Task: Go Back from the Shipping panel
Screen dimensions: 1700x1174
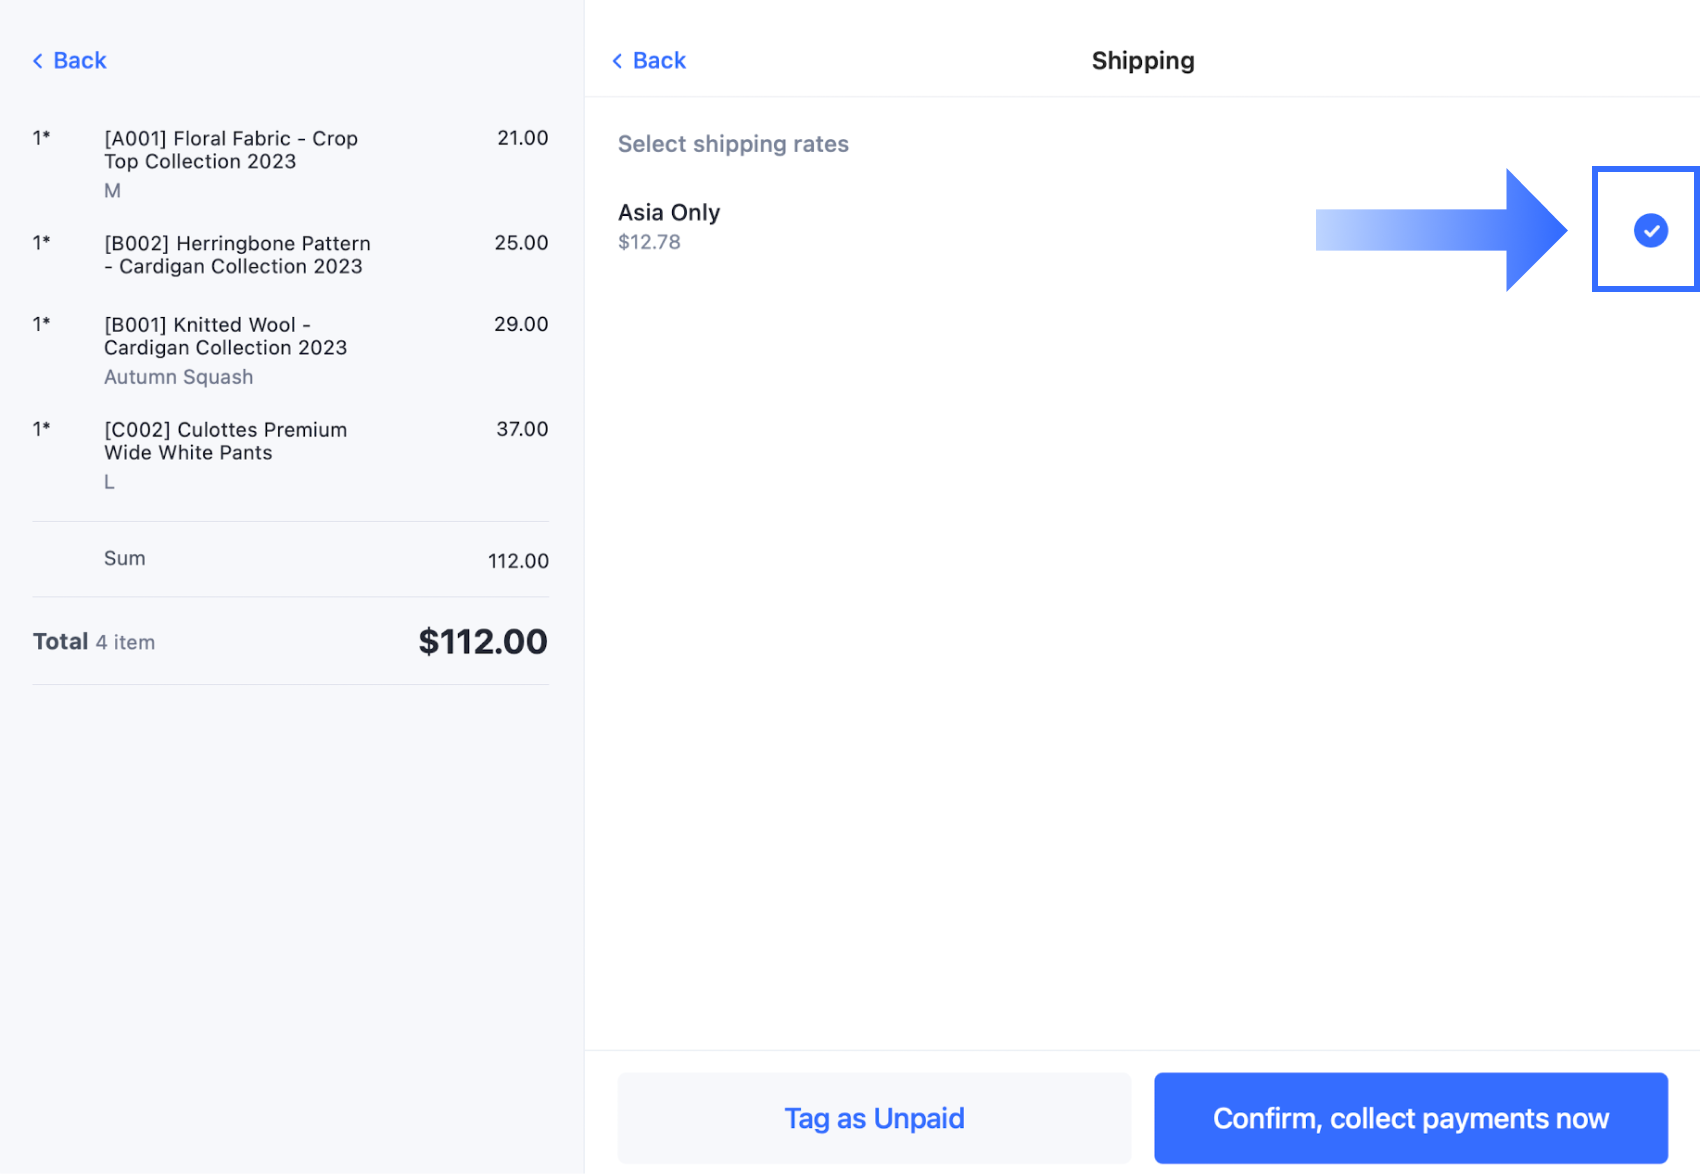Action: [649, 61]
